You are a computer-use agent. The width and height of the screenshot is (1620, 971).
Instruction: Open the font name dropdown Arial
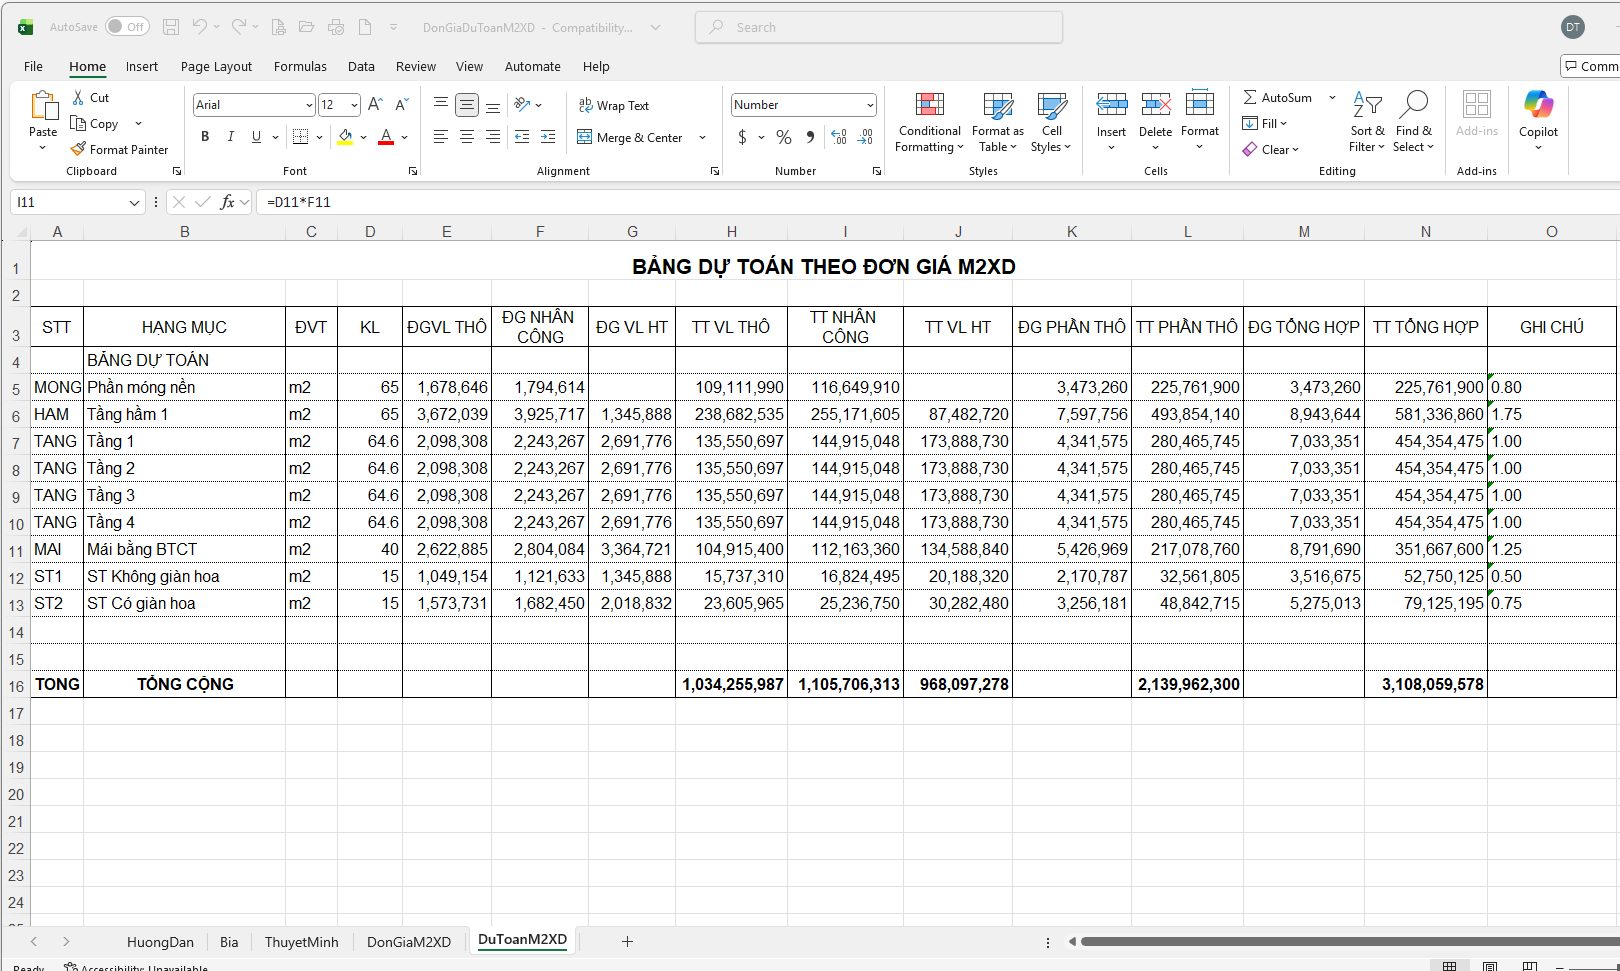pos(309,105)
